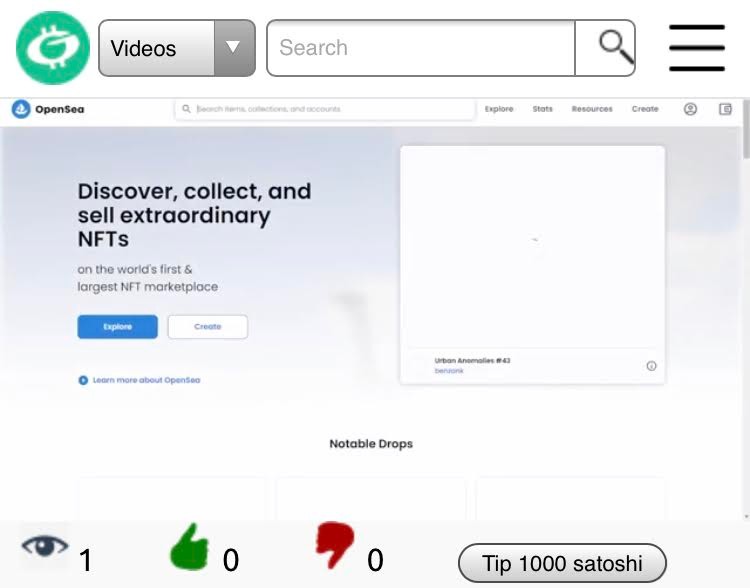750x588 pixels.
Task: Open the OpenSea Resources nav item
Action: click(592, 109)
